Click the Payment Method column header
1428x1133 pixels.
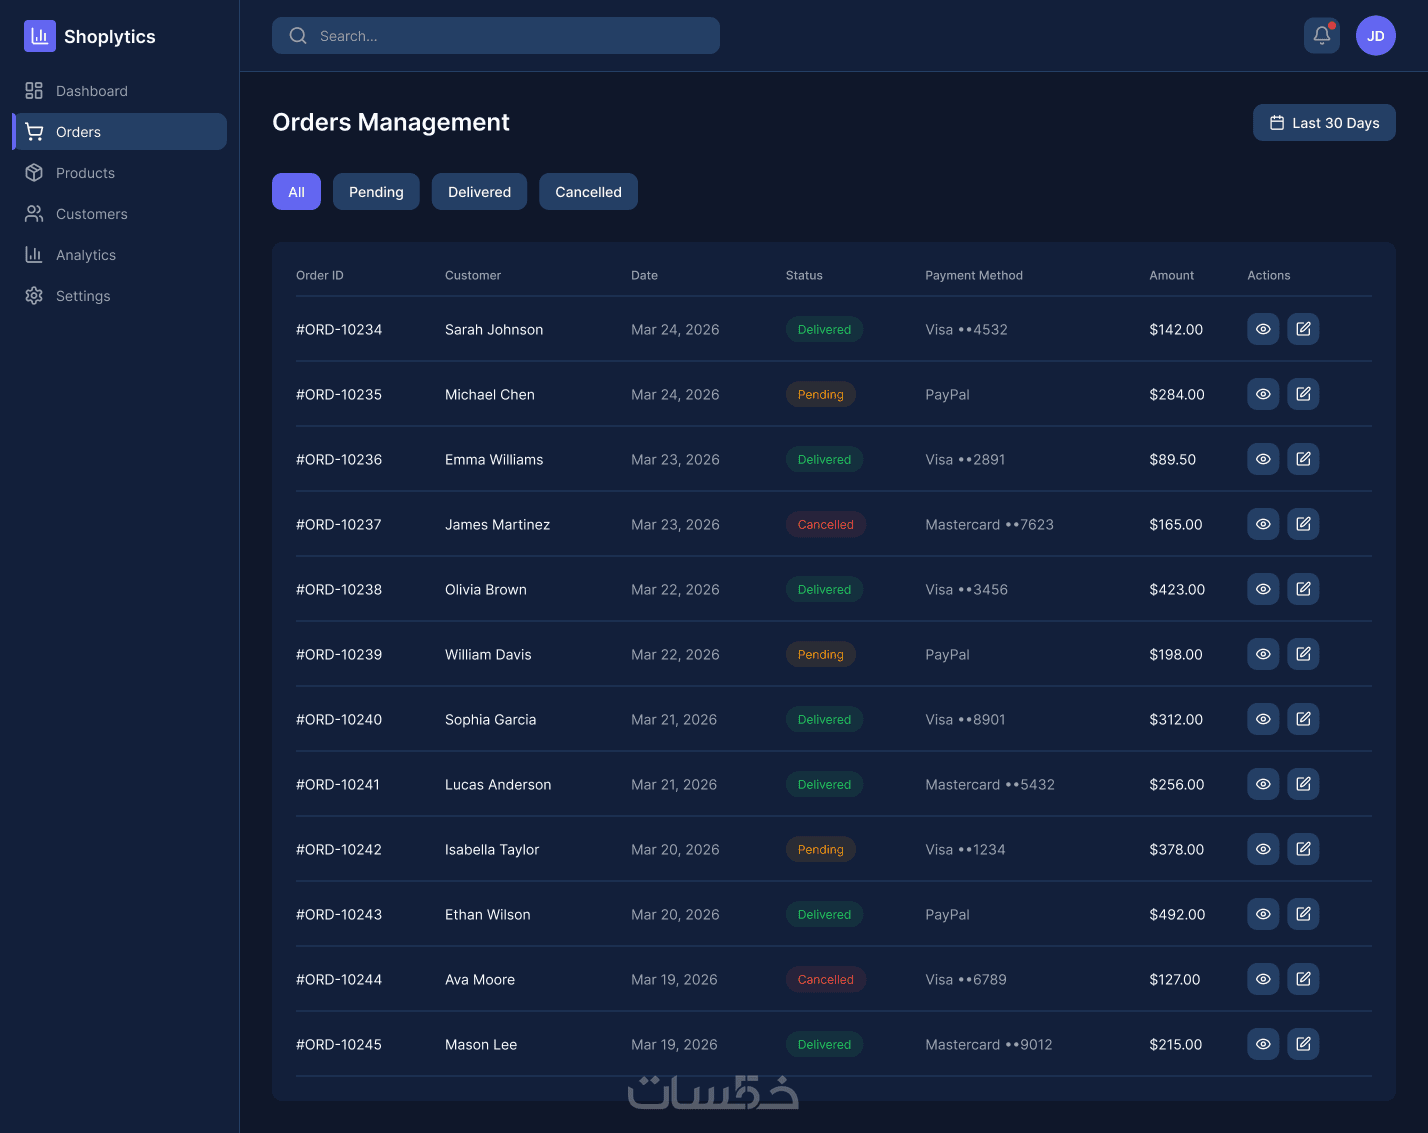974,275
